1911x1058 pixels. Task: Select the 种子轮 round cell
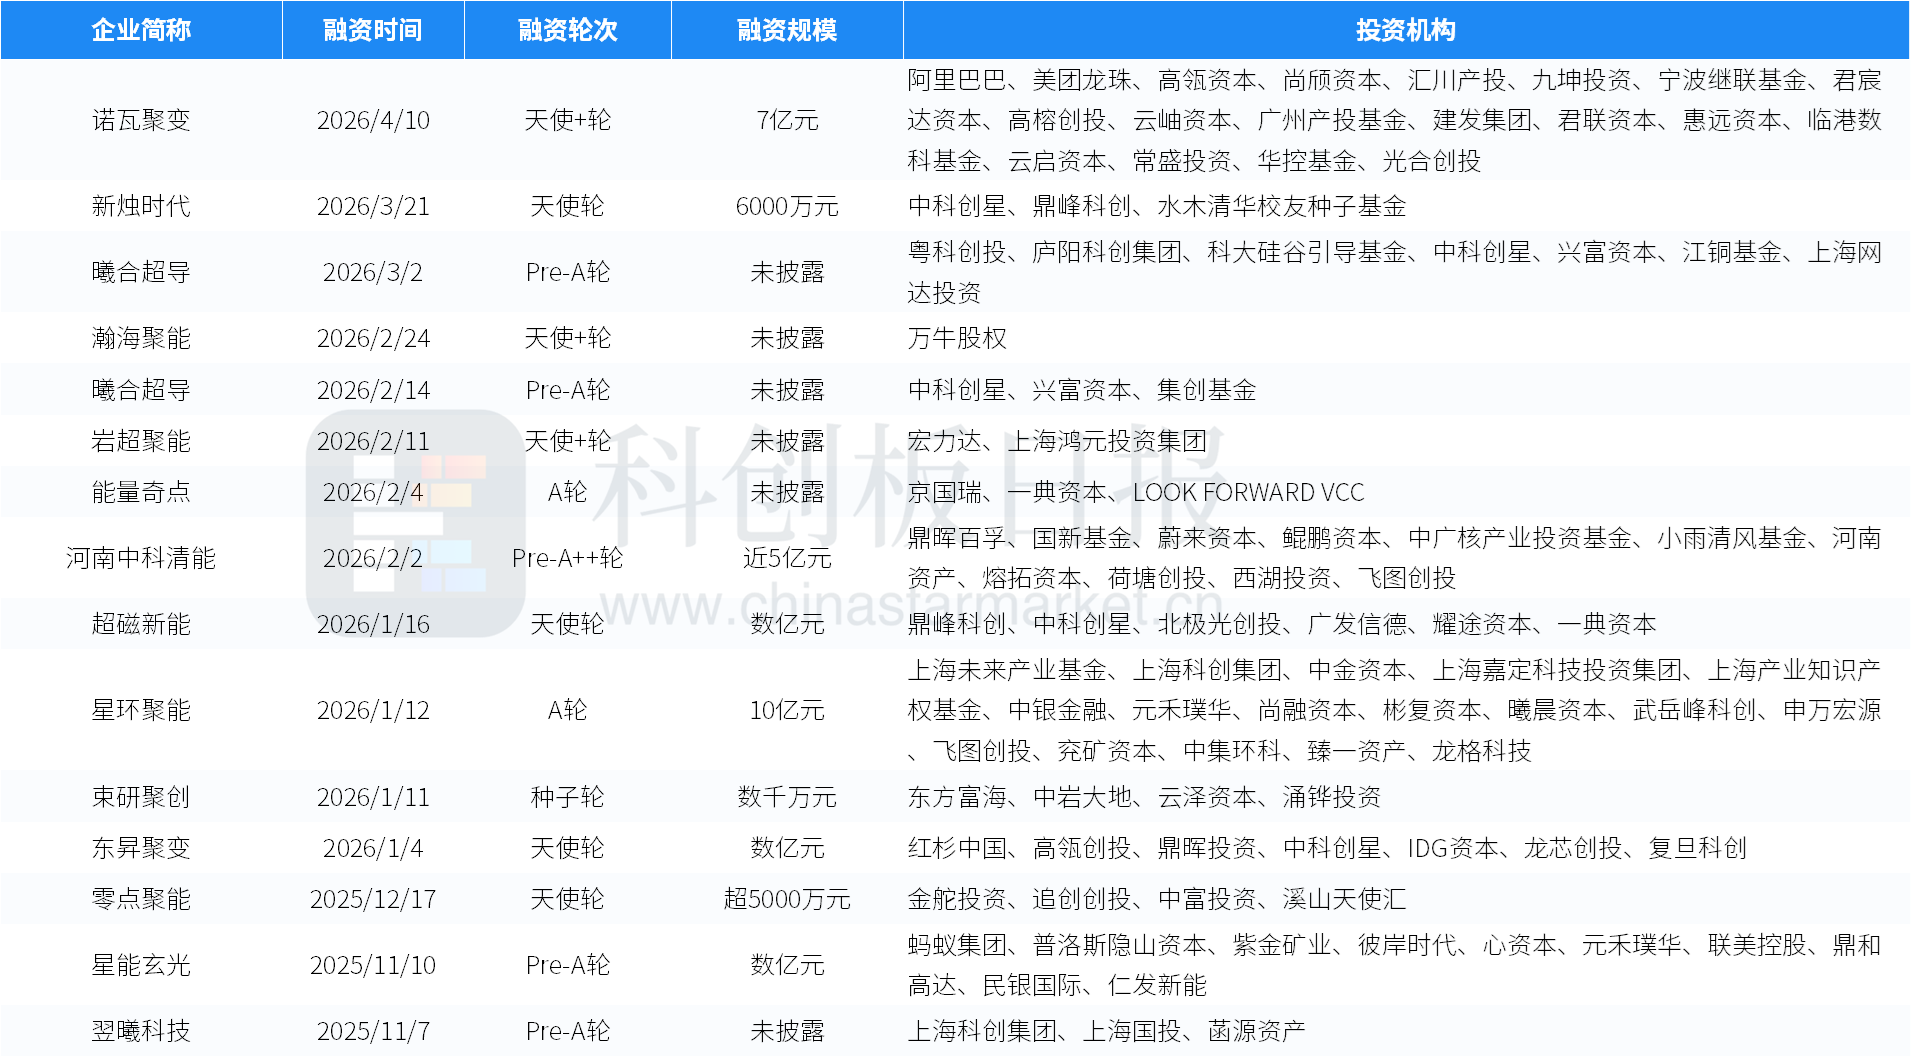[x=568, y=797]
